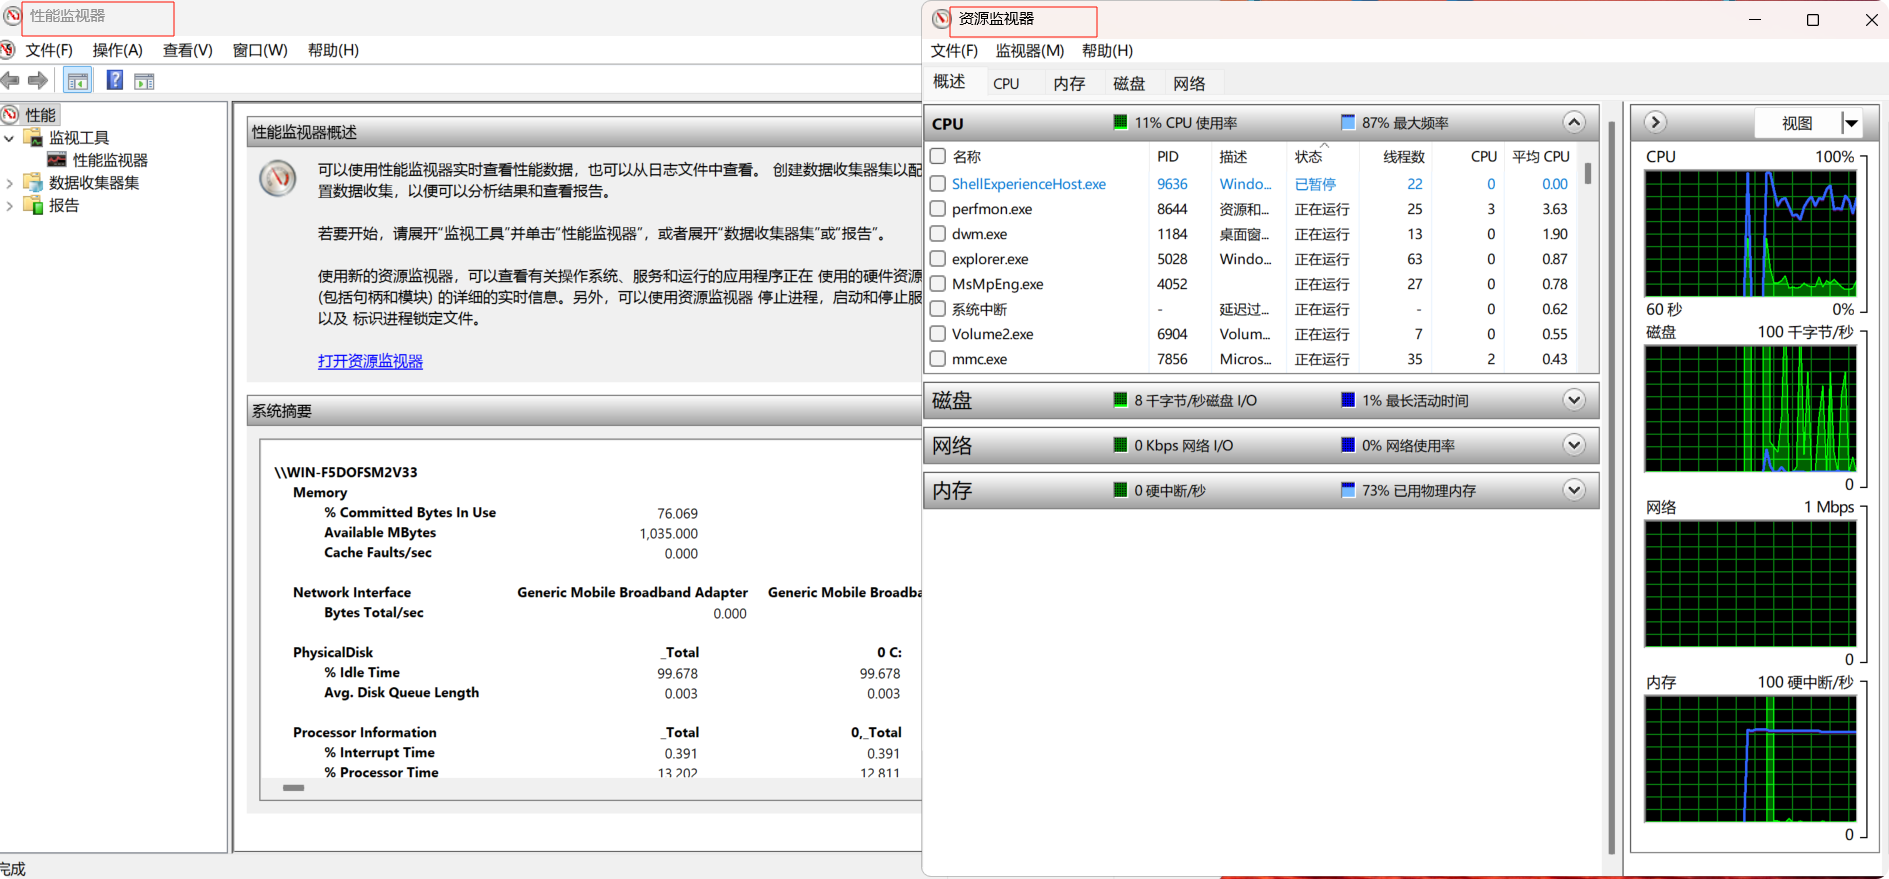This screenshot has width=1889, height=879.
Task: Expand the 网络 section chevron
Action: pos(1574,445)
